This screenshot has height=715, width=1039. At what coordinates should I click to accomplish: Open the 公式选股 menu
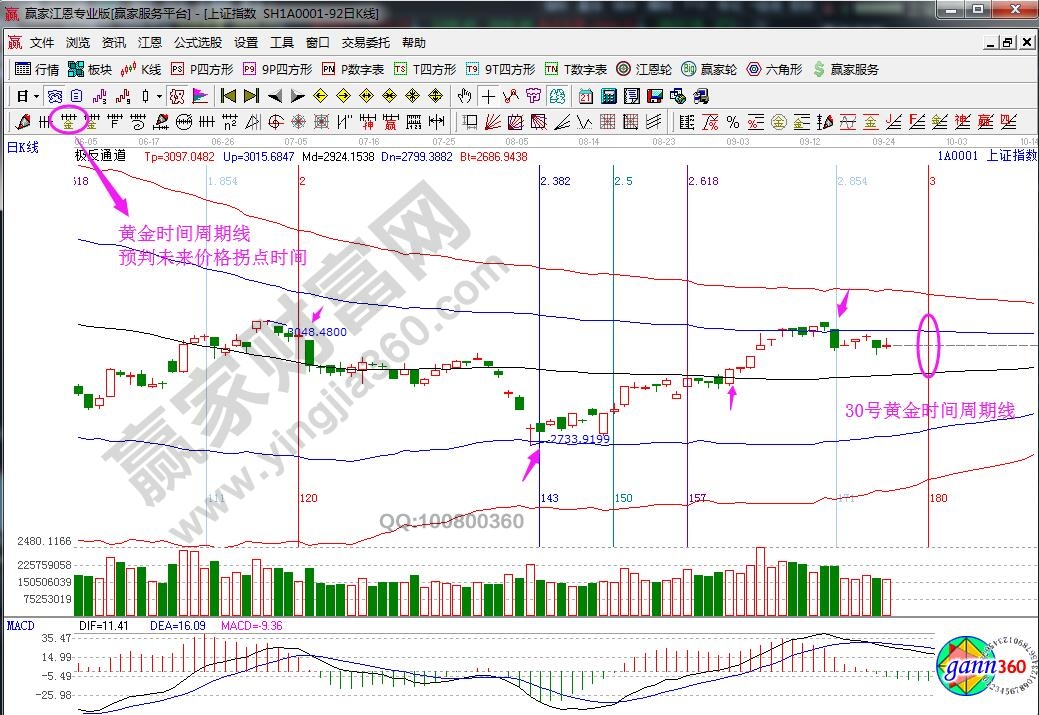point(197,43)
